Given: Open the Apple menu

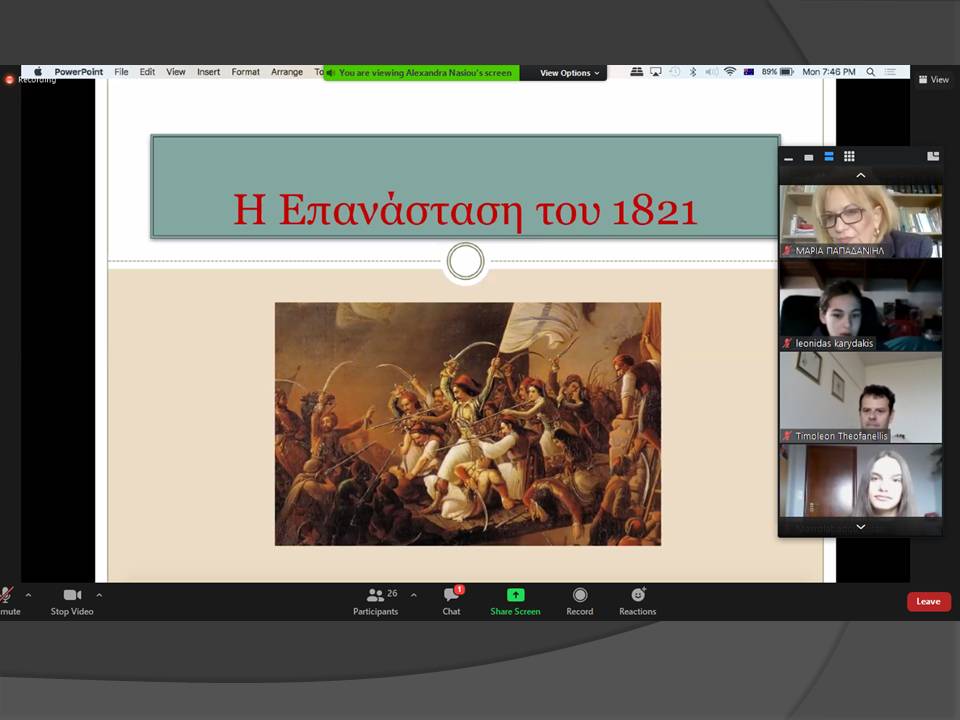Looking at the screenshot, I should pos(38,72).
